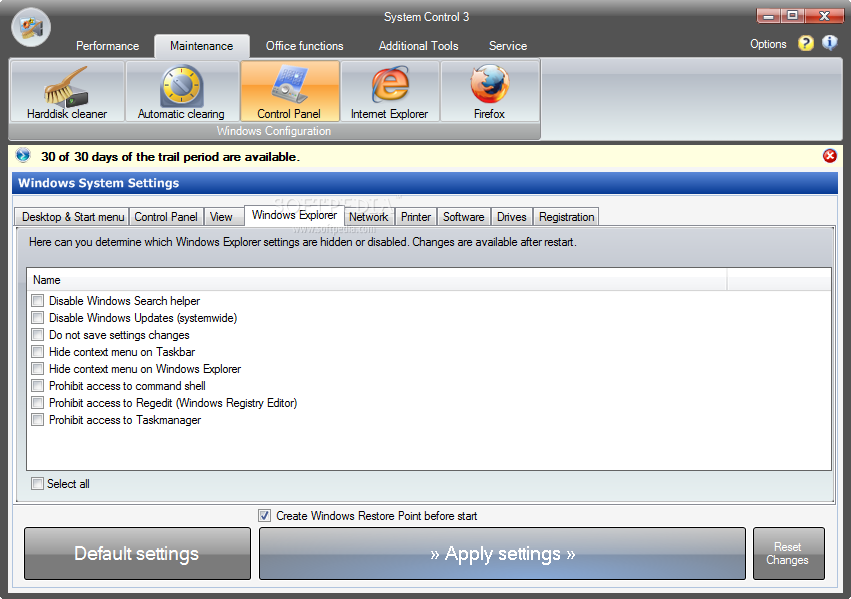The height and width of the screenshot is (599, 851).
Task: Open the Registration tab
Action: click(x=567, y=217)
